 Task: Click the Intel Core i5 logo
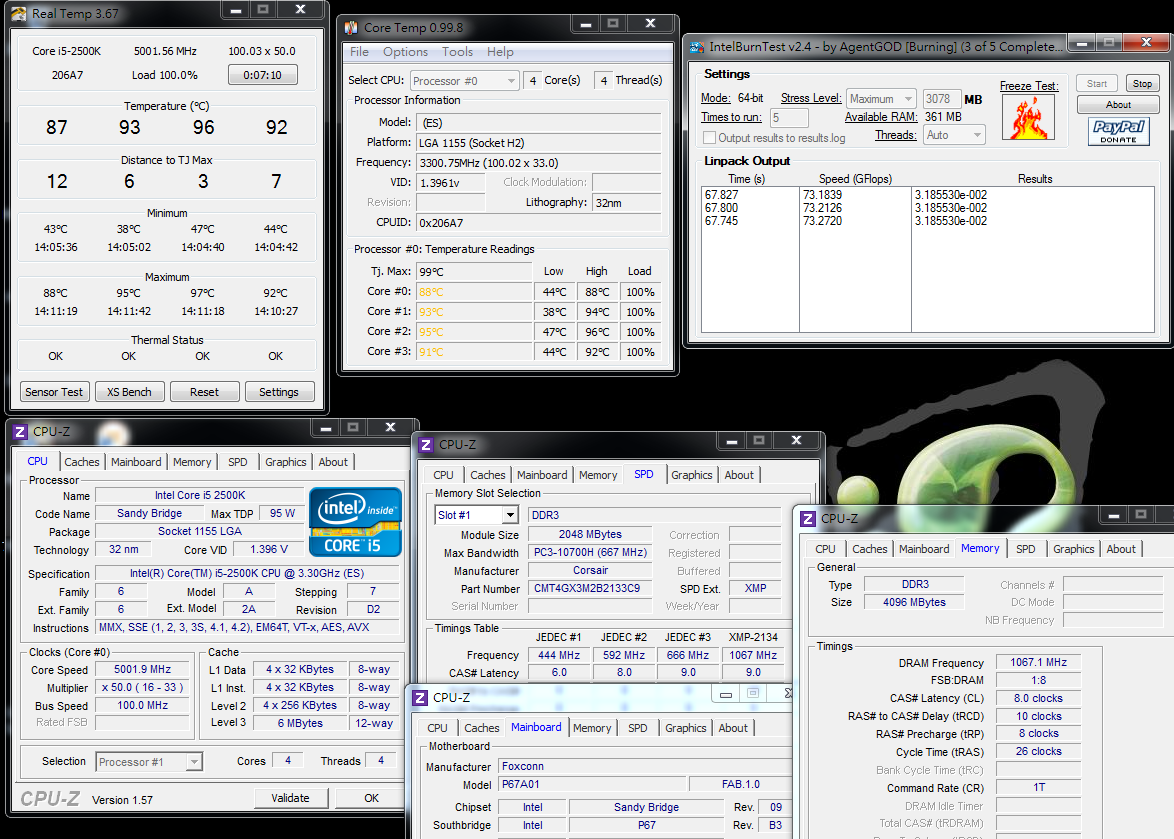355,520
